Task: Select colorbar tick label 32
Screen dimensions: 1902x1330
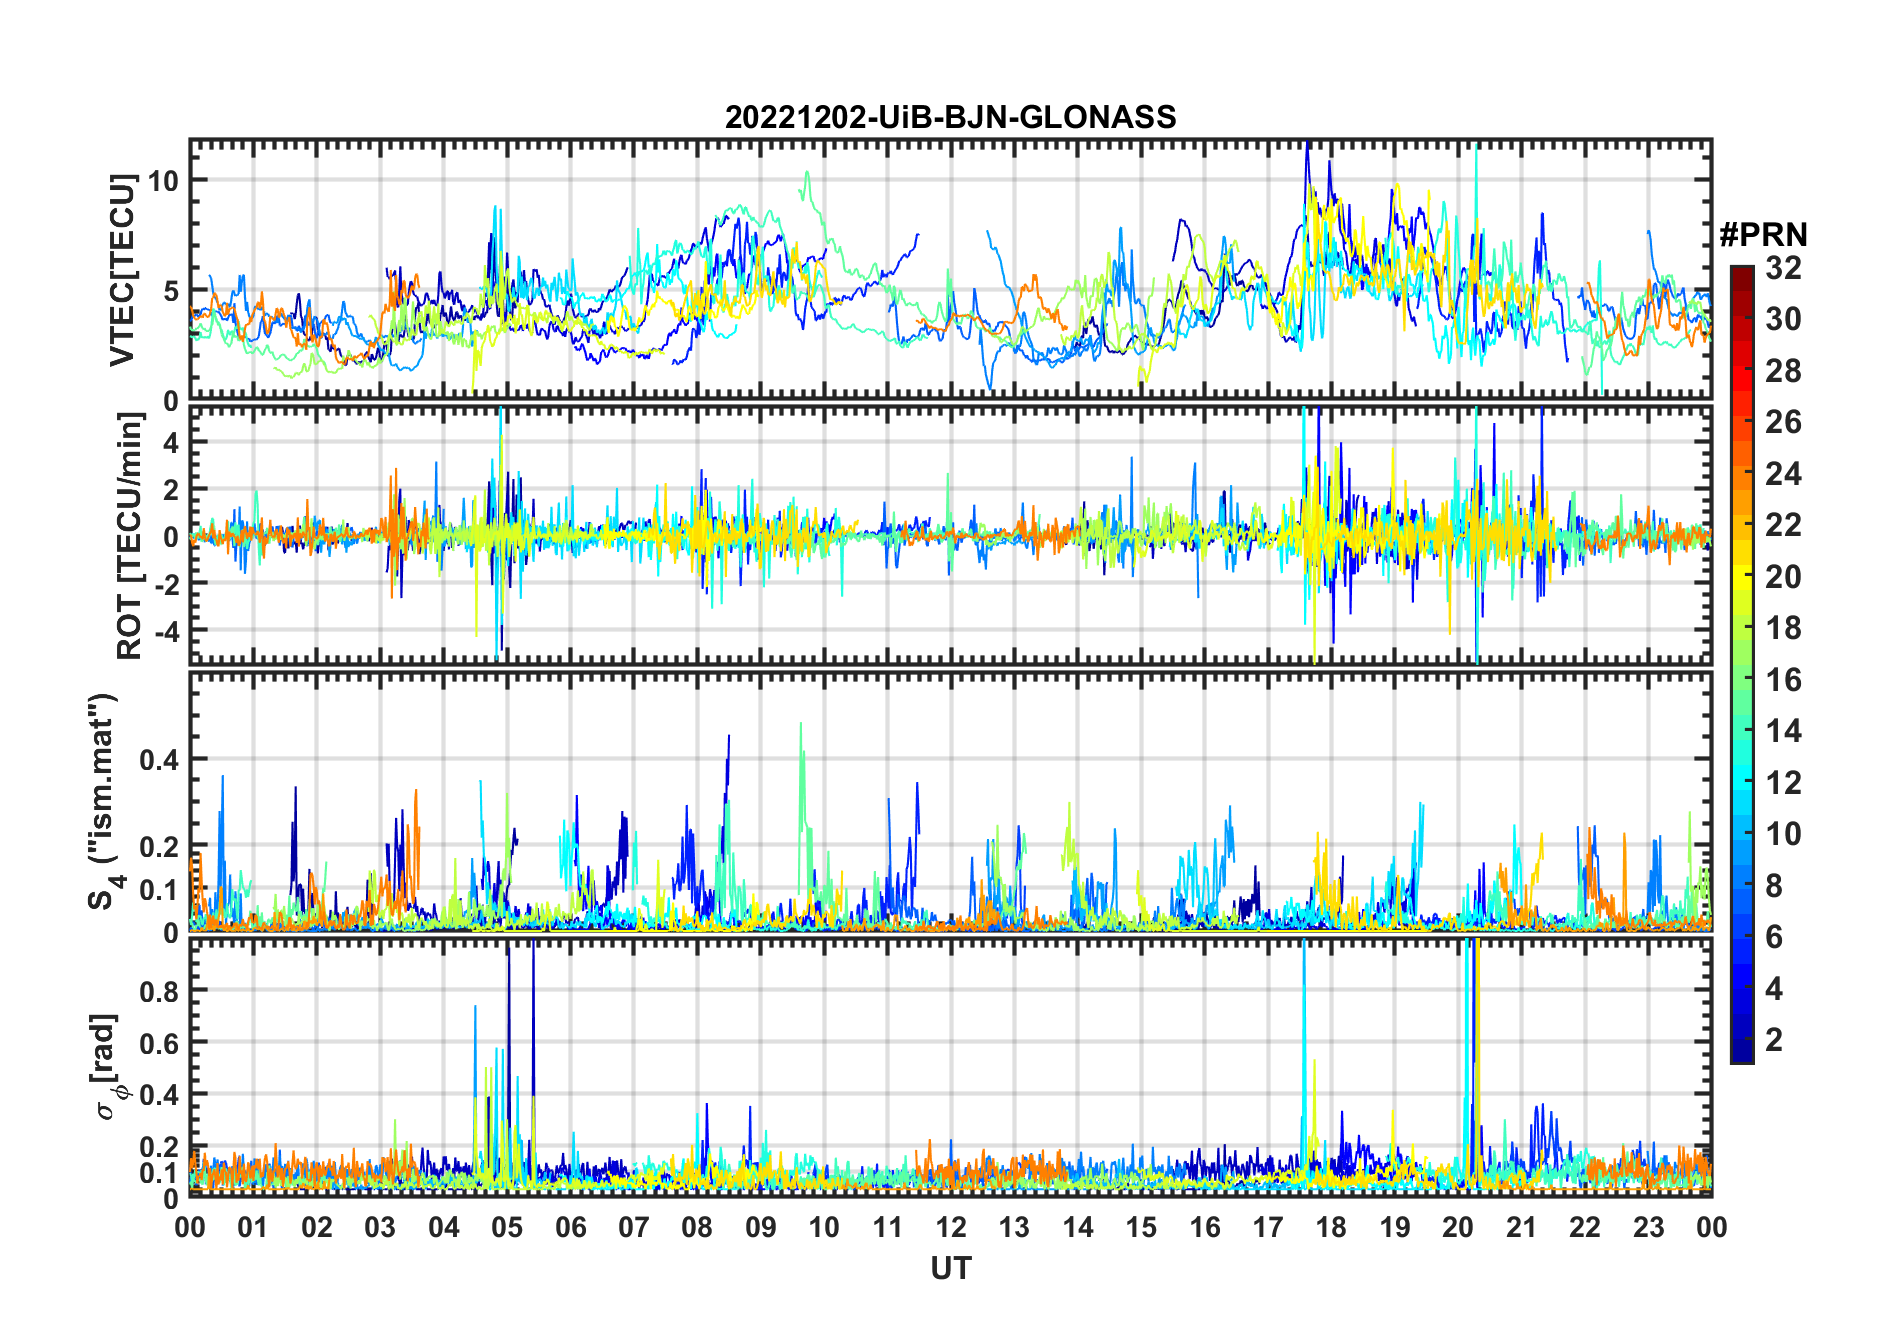Action: (x=1783, y=268)
